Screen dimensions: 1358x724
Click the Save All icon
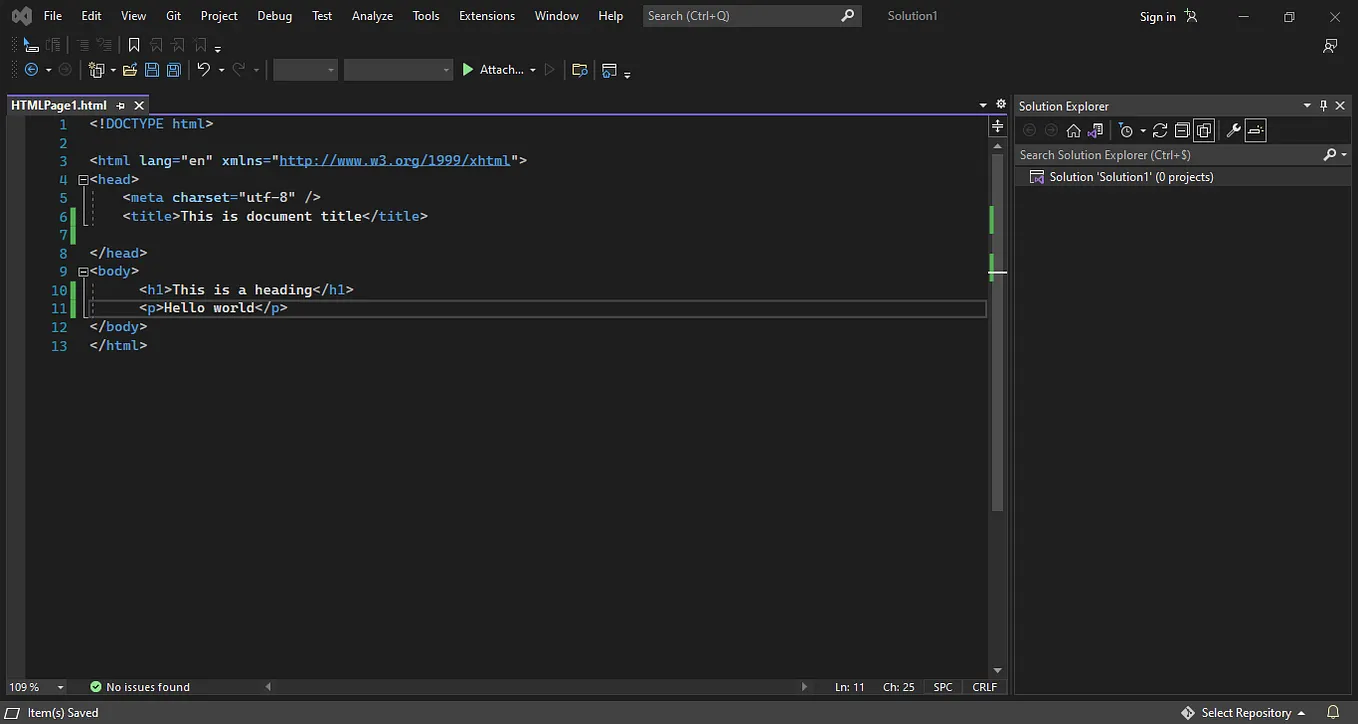(174, 70)
